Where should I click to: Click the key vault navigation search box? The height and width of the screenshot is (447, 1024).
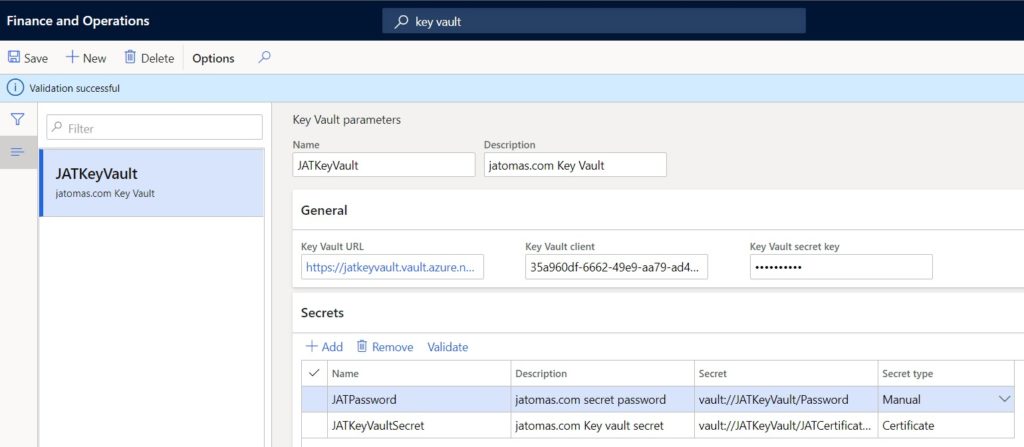(594, 21)
